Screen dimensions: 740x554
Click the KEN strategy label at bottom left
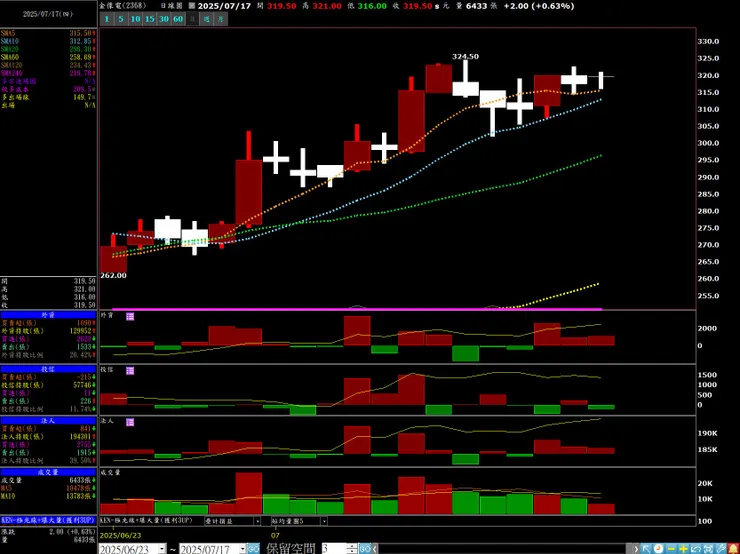point(48,520)
